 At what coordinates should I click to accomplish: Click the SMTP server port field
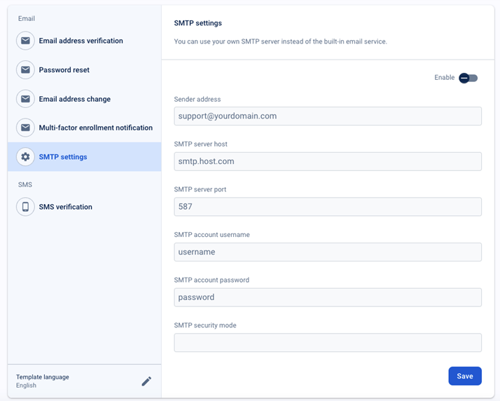click(x=328, y=206)
